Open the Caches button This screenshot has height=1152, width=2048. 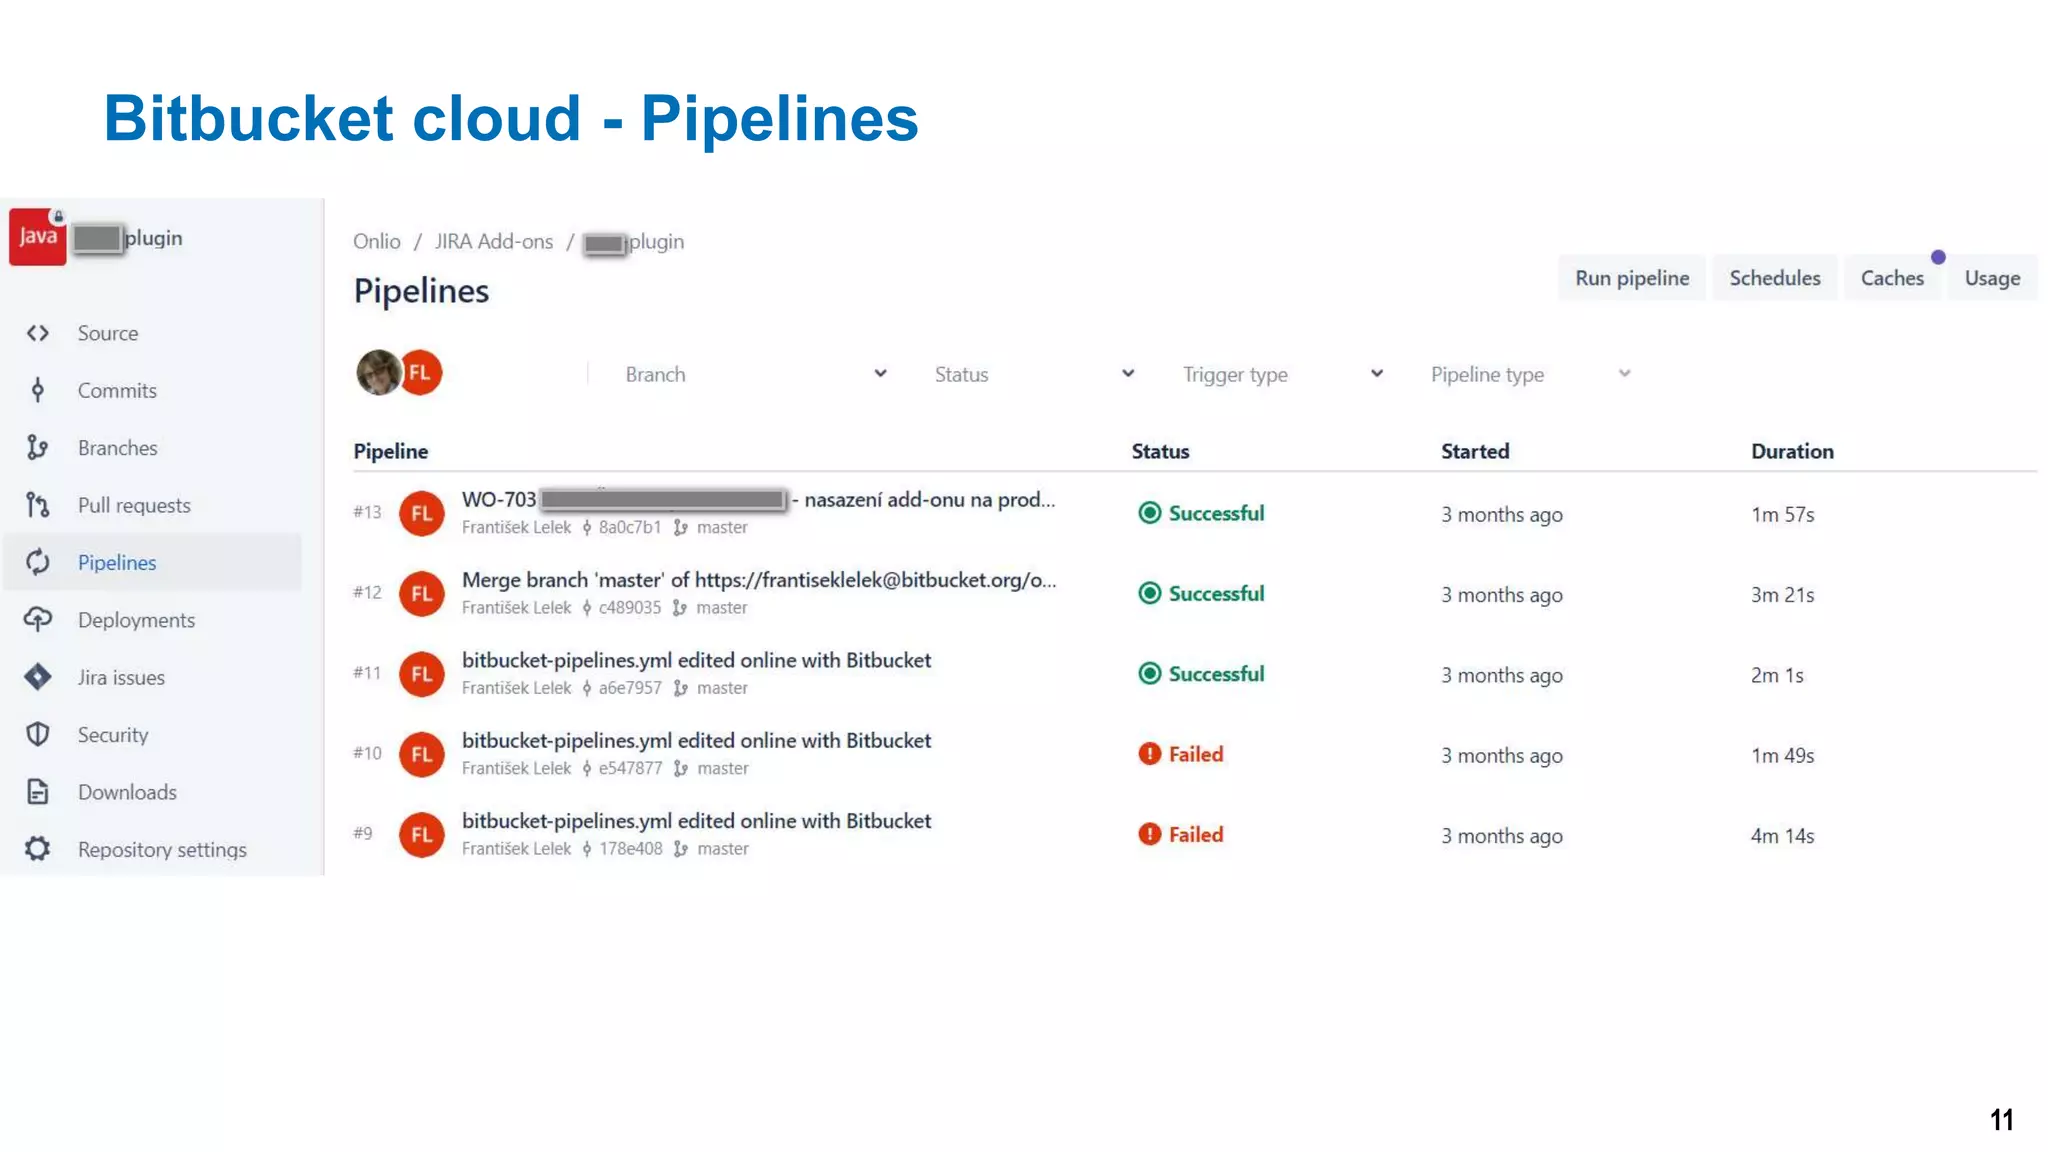1892,278
